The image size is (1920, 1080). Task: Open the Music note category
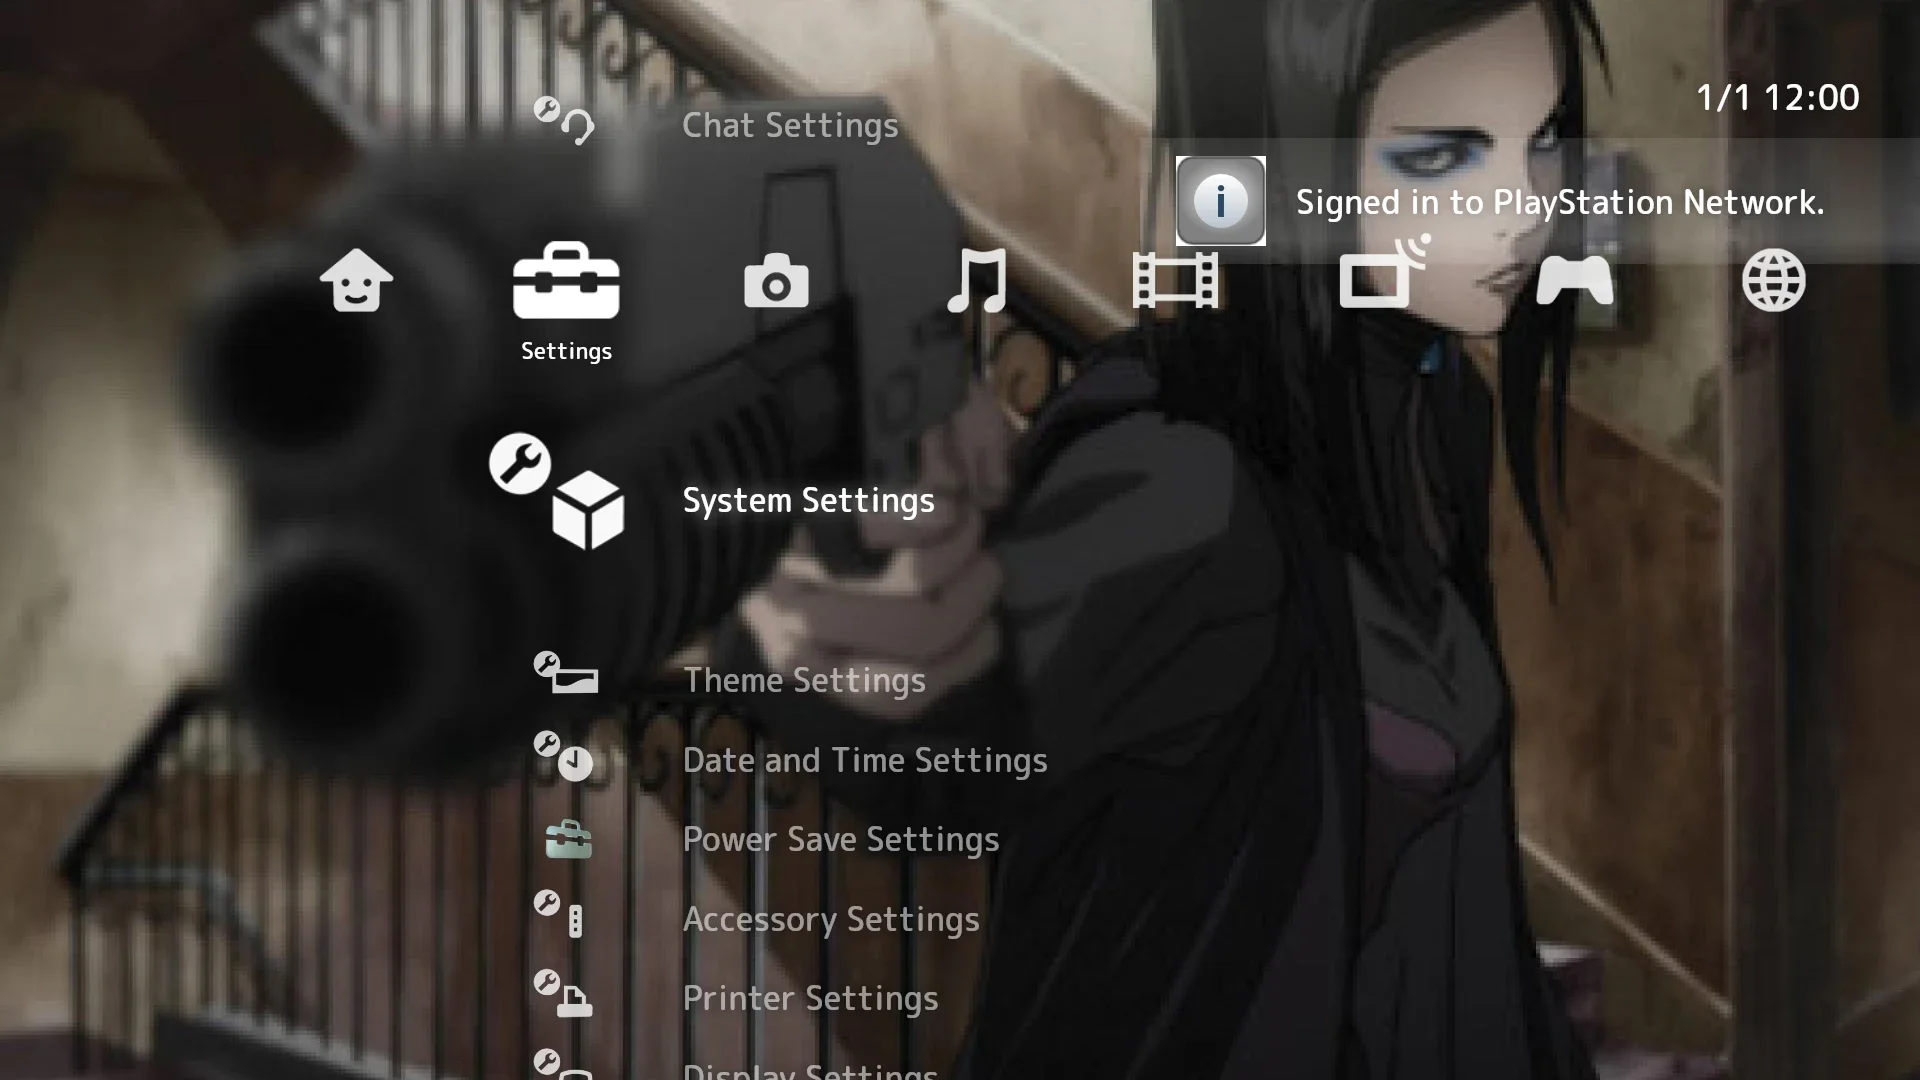(x=977, y=280)
